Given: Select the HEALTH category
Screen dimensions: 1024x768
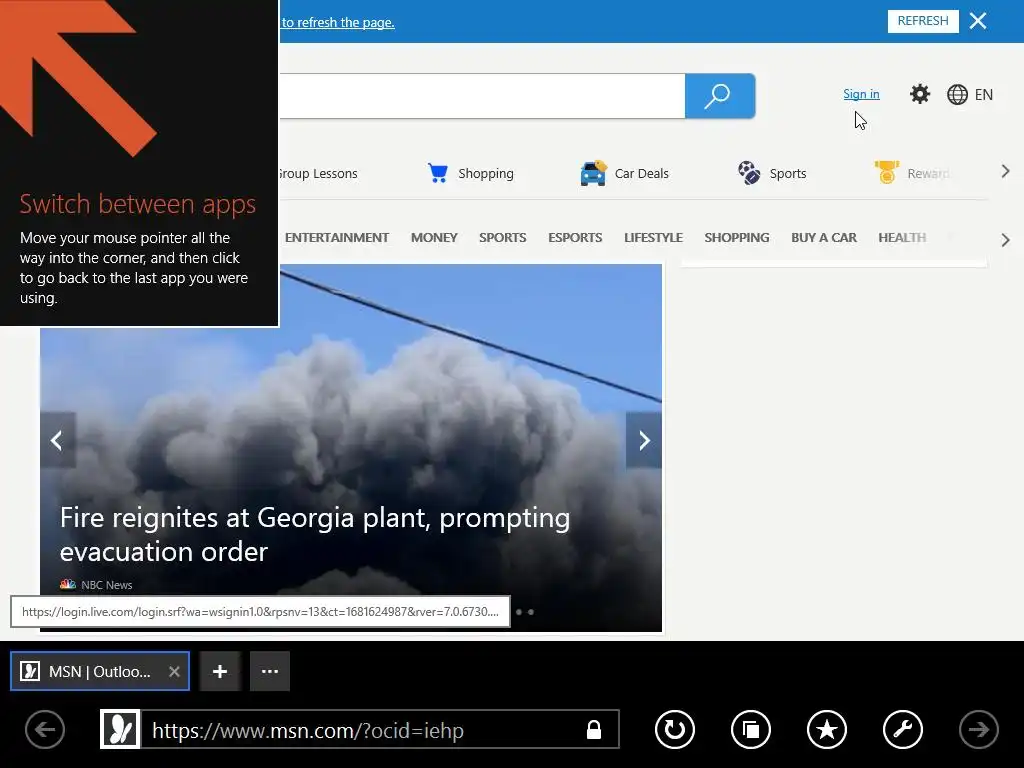Looking at the screenshot, I should coord(902,238).
